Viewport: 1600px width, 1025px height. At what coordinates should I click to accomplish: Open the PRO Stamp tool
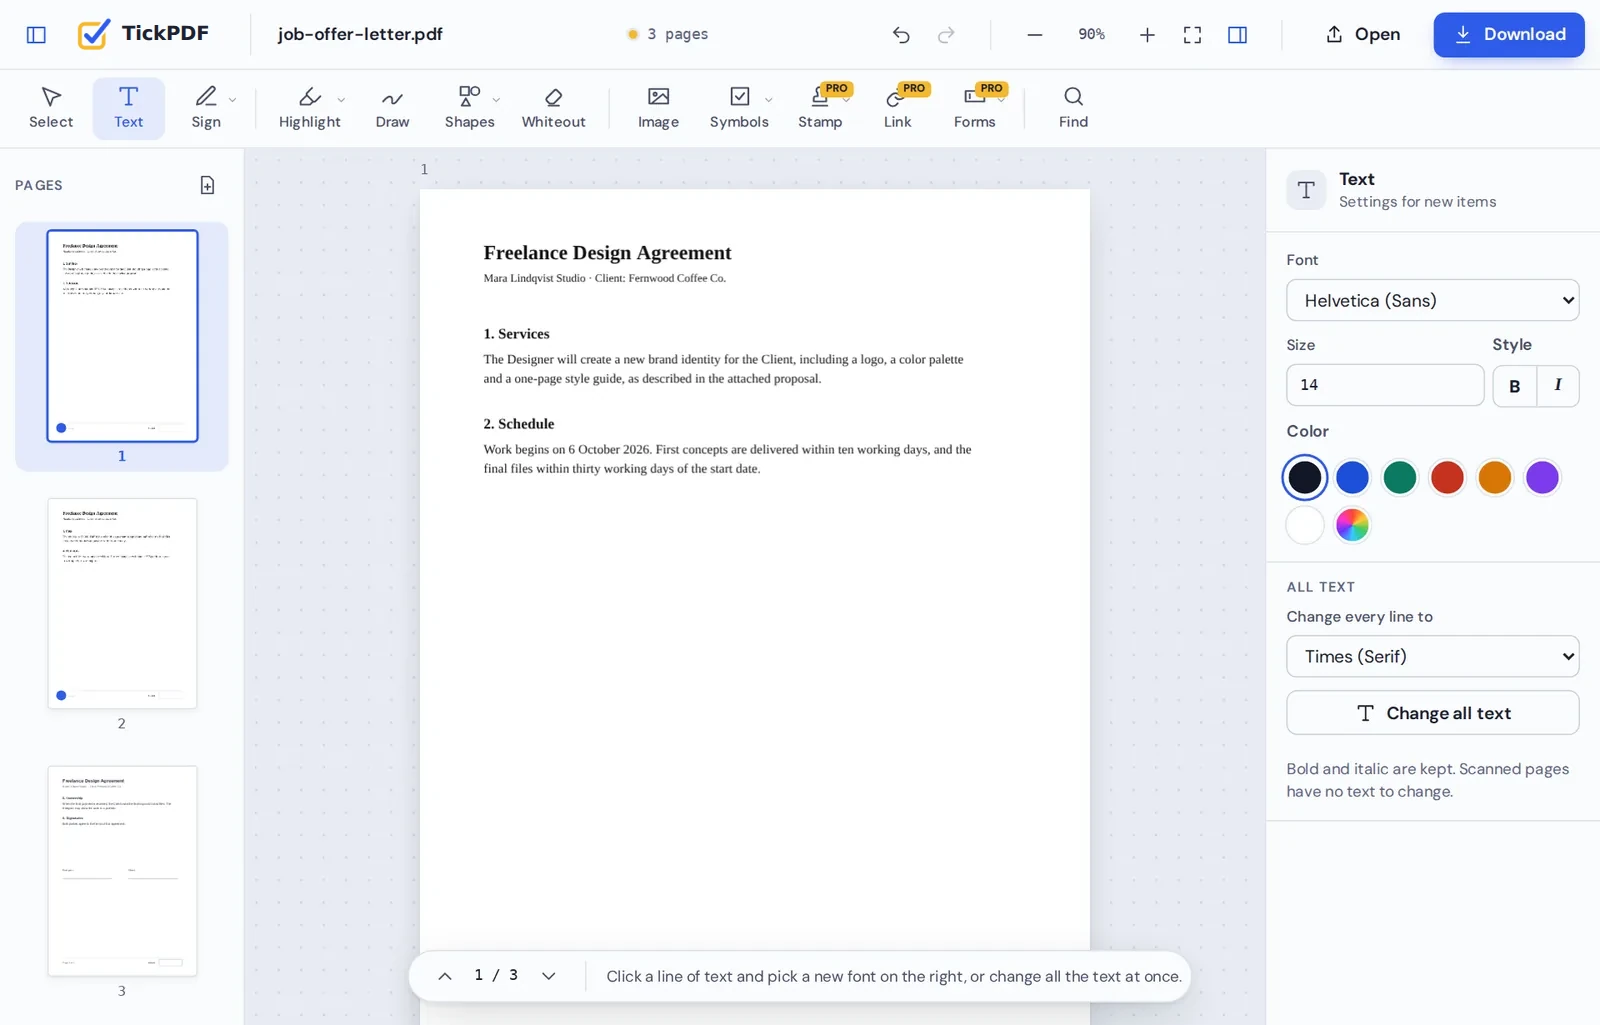pos(820,108)
